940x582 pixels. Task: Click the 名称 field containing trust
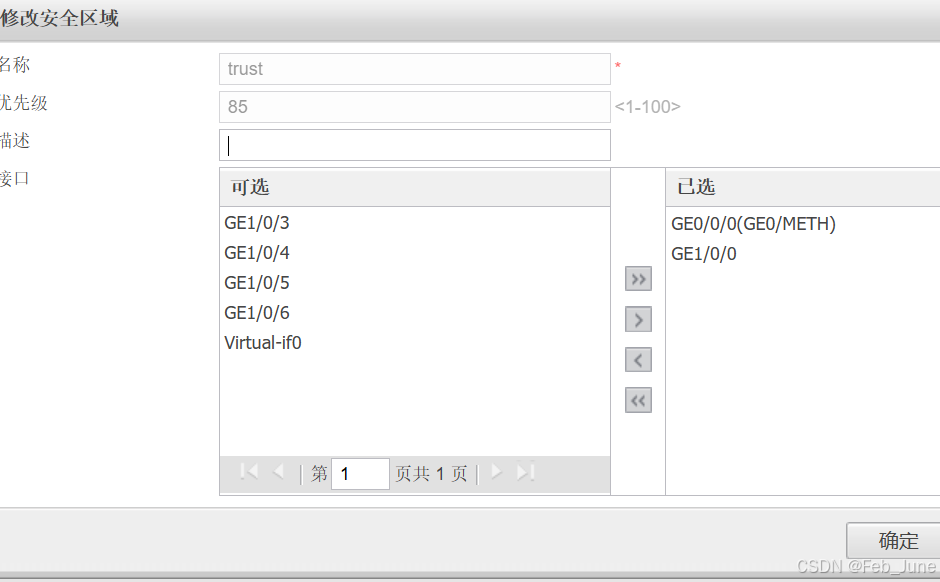(x=415, y=69)
